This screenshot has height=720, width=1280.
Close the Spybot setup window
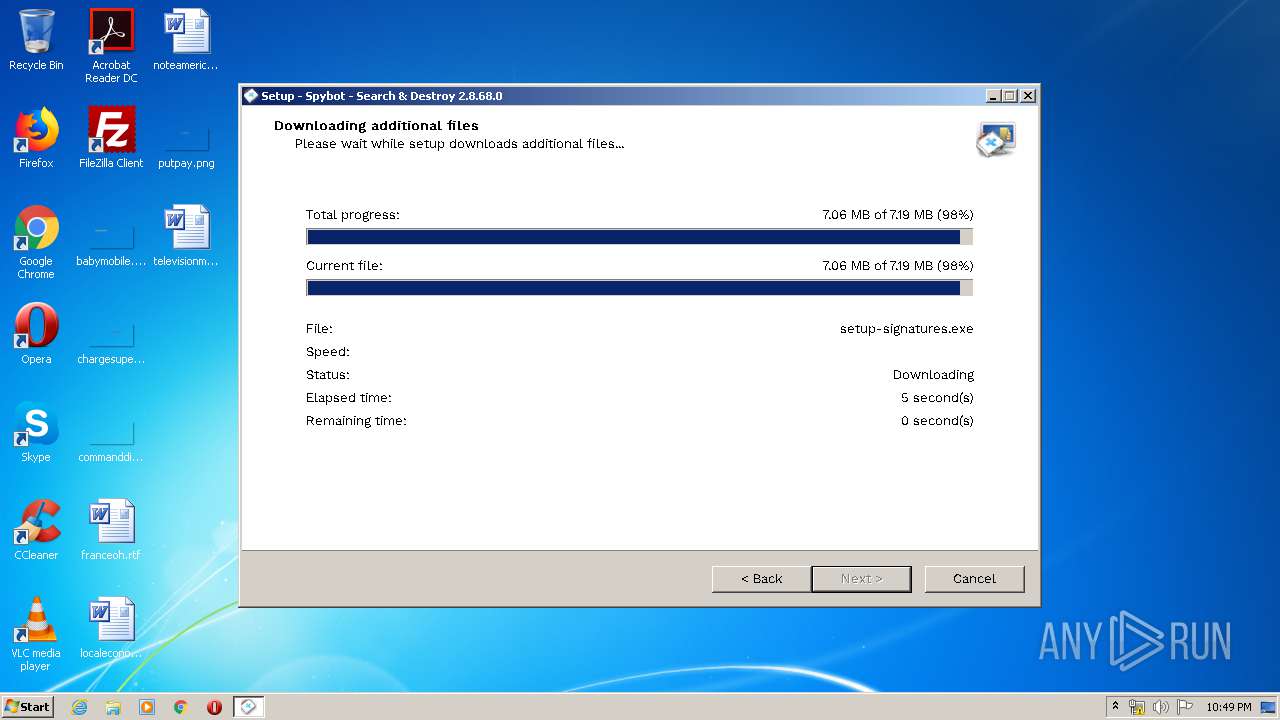[x=1028, y=96]
